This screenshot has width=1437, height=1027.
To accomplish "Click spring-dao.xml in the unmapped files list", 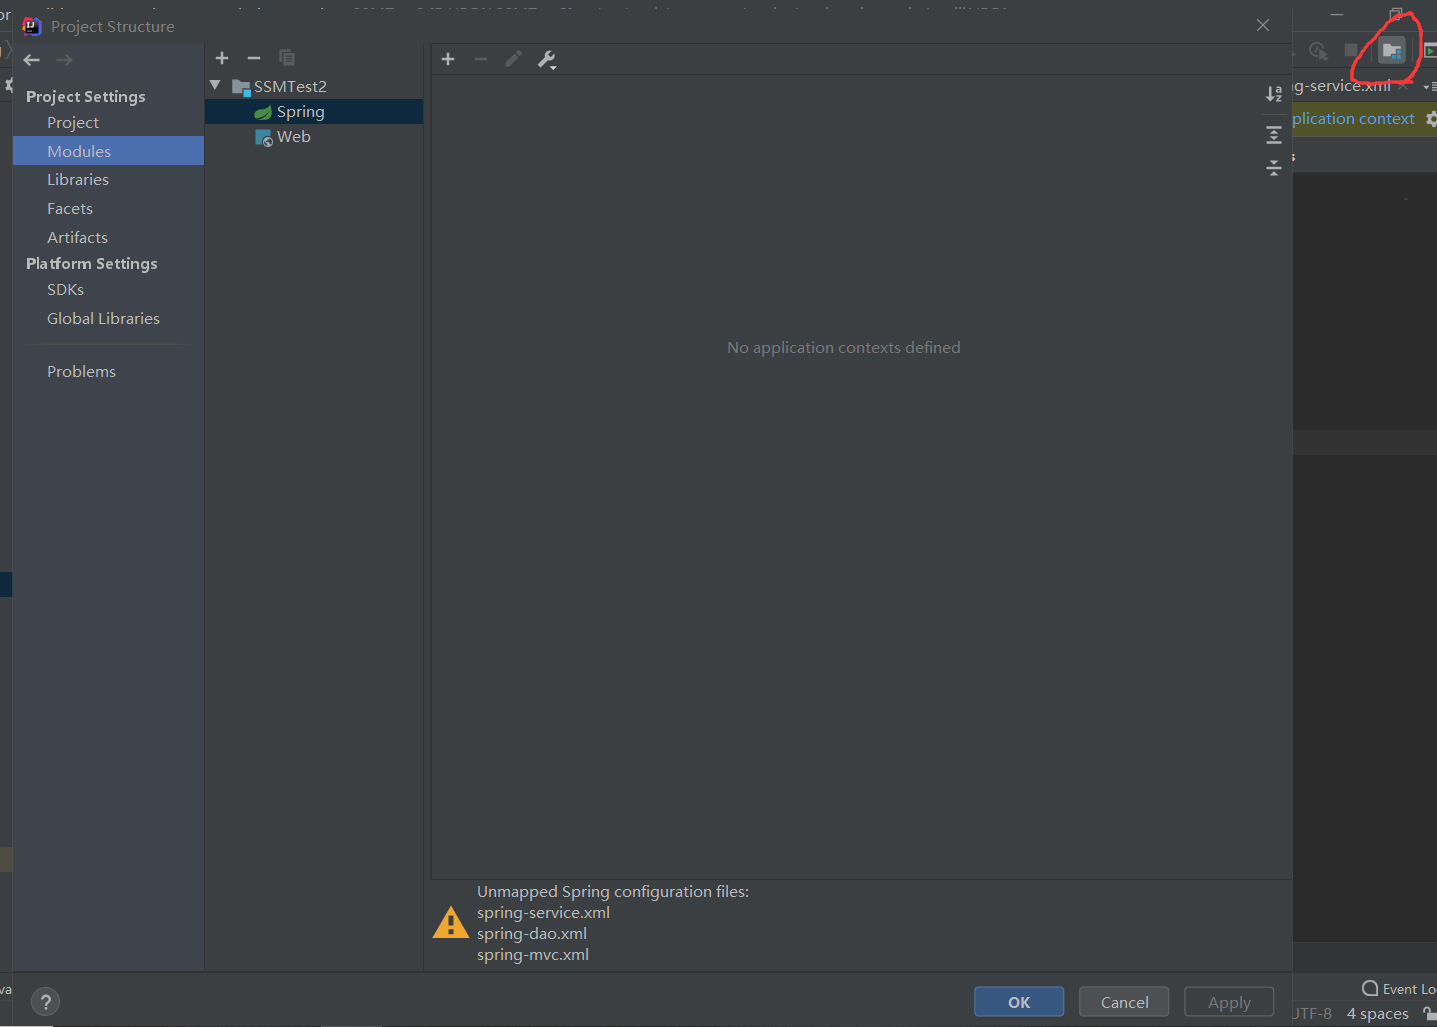I will pyautogui.click(x=532, y=934).
